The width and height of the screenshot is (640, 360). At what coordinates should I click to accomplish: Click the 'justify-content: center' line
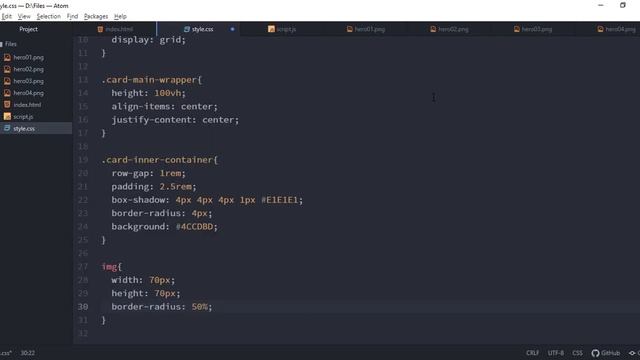175,120
